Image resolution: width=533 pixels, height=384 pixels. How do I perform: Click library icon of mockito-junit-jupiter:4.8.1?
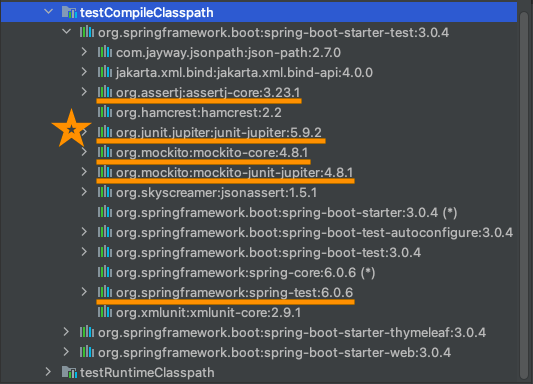105,172
